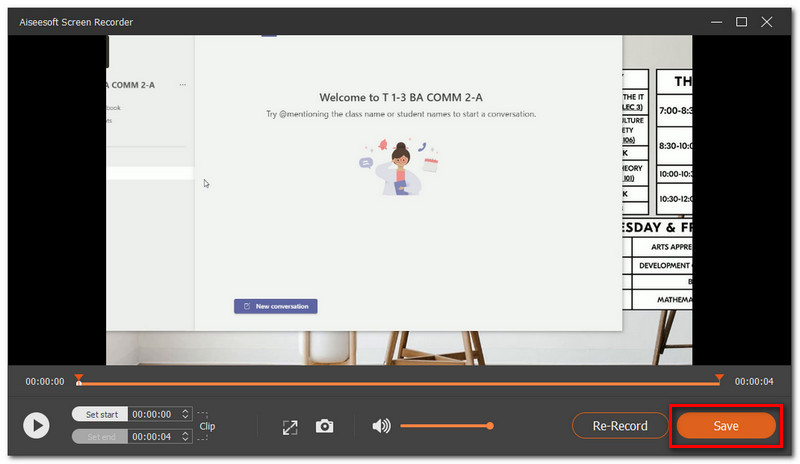Mute audio with the speaker icon
800x464 pixels.
click(x=381, y=426)
